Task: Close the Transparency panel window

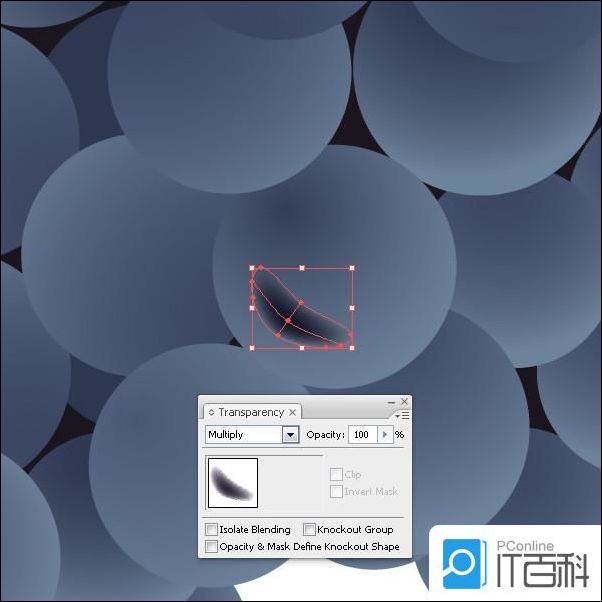Action: click(x=404, y=402)
